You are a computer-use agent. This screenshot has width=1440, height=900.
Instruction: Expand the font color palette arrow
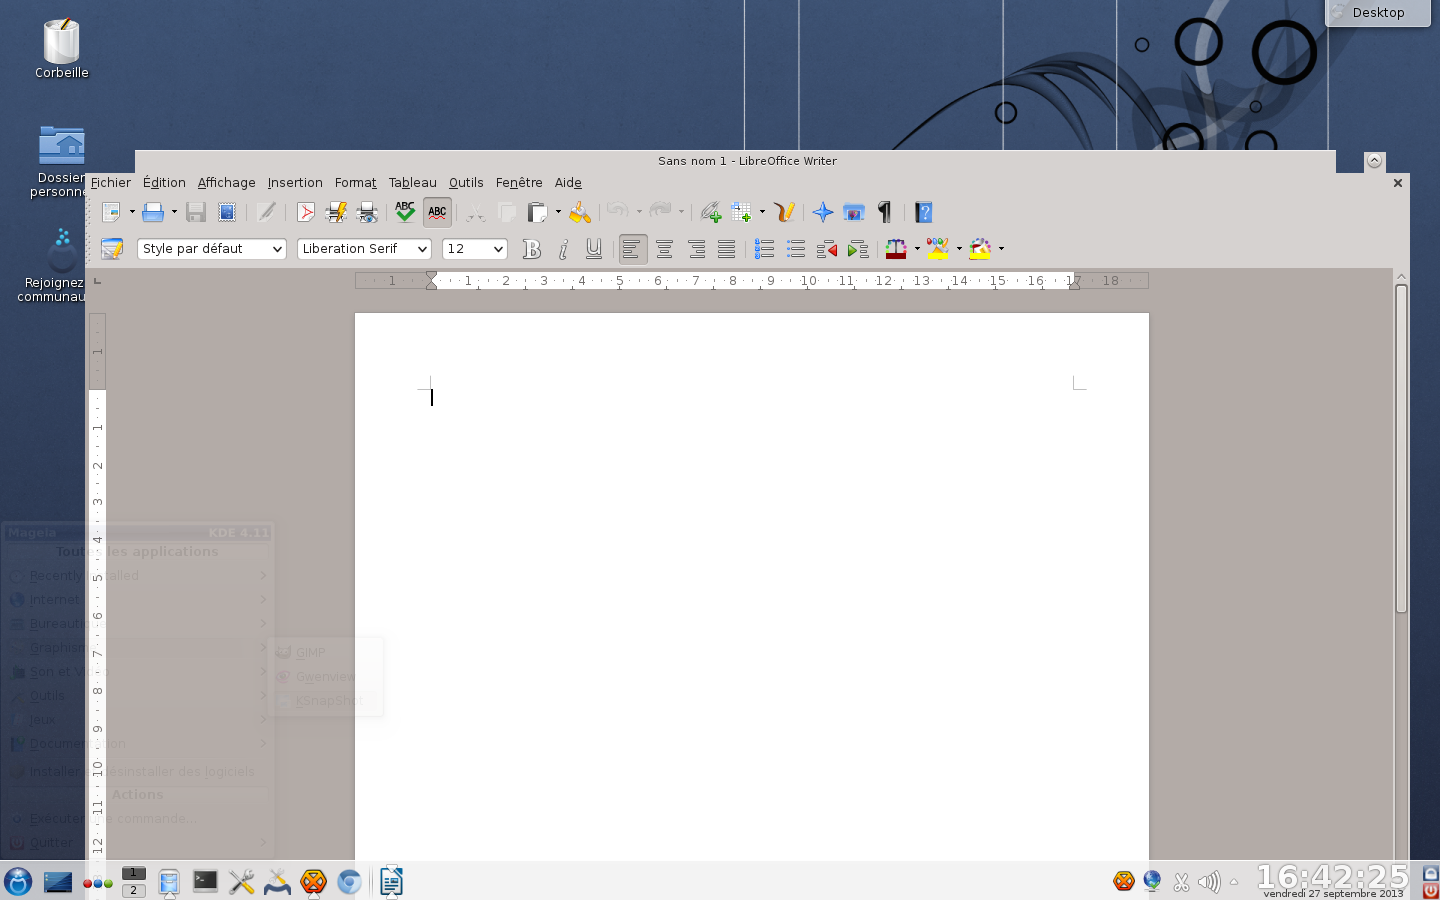pos(917,249)
